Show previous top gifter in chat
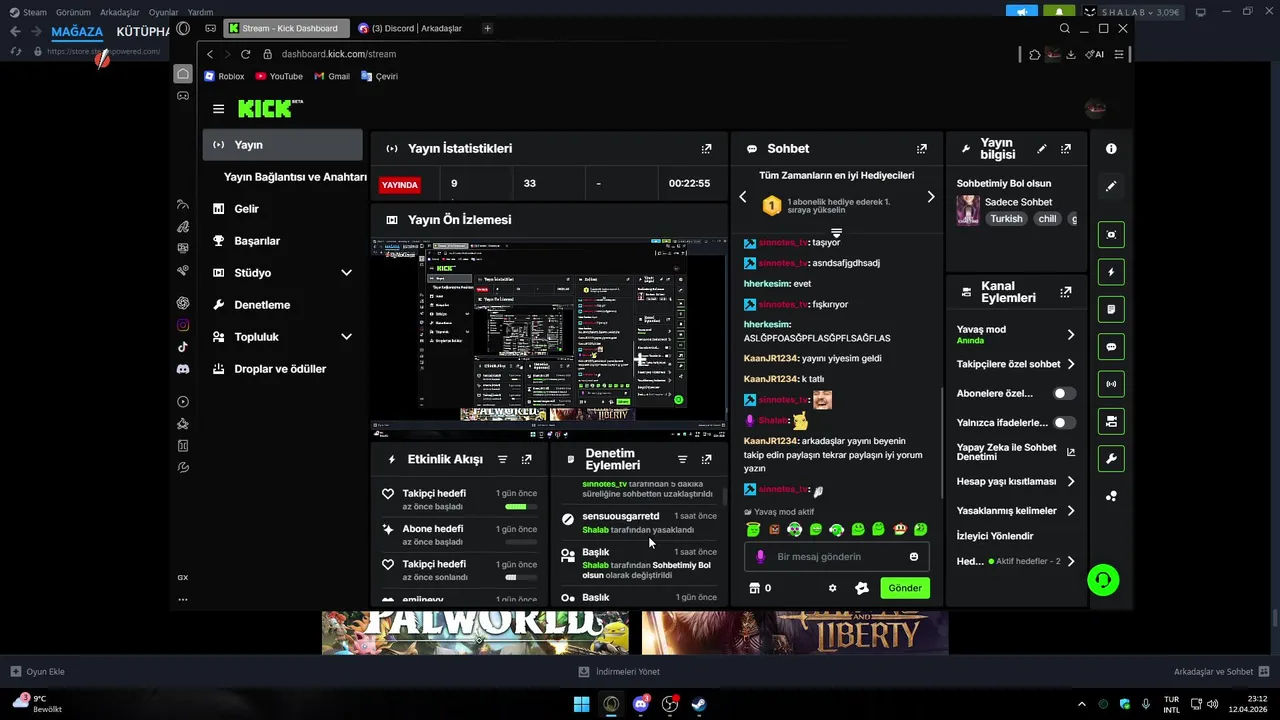 [743, 197]
